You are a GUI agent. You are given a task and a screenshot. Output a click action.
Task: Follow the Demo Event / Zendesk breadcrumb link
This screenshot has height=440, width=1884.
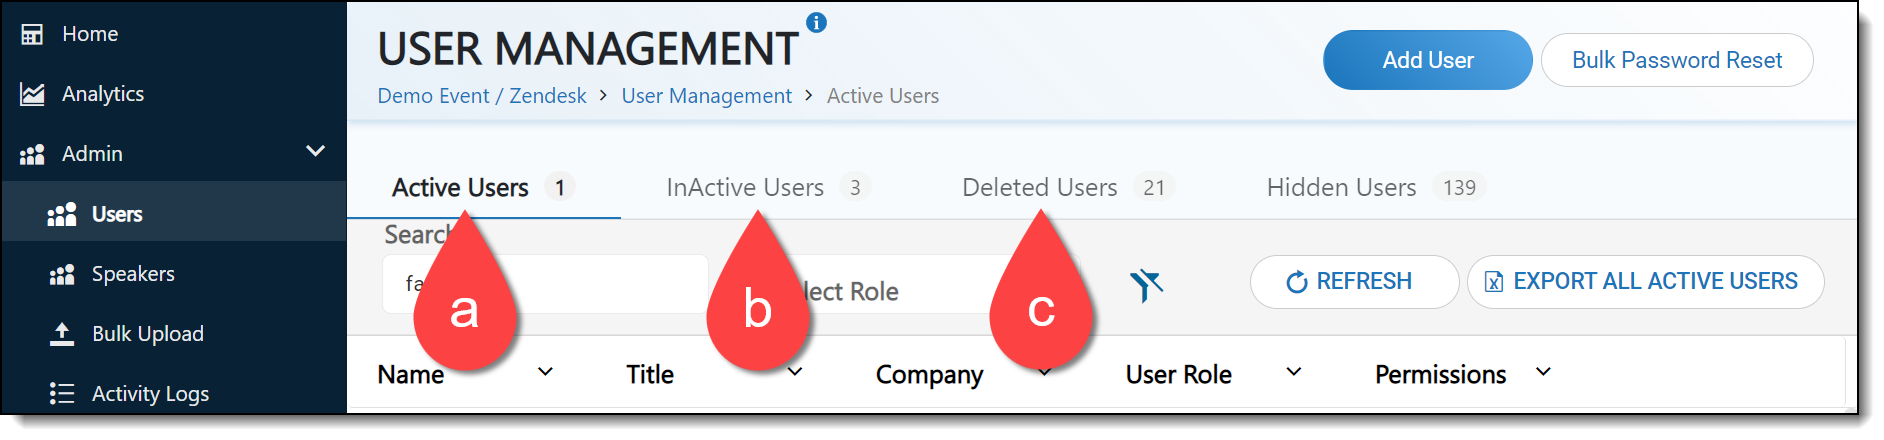[x=481, y=96]
